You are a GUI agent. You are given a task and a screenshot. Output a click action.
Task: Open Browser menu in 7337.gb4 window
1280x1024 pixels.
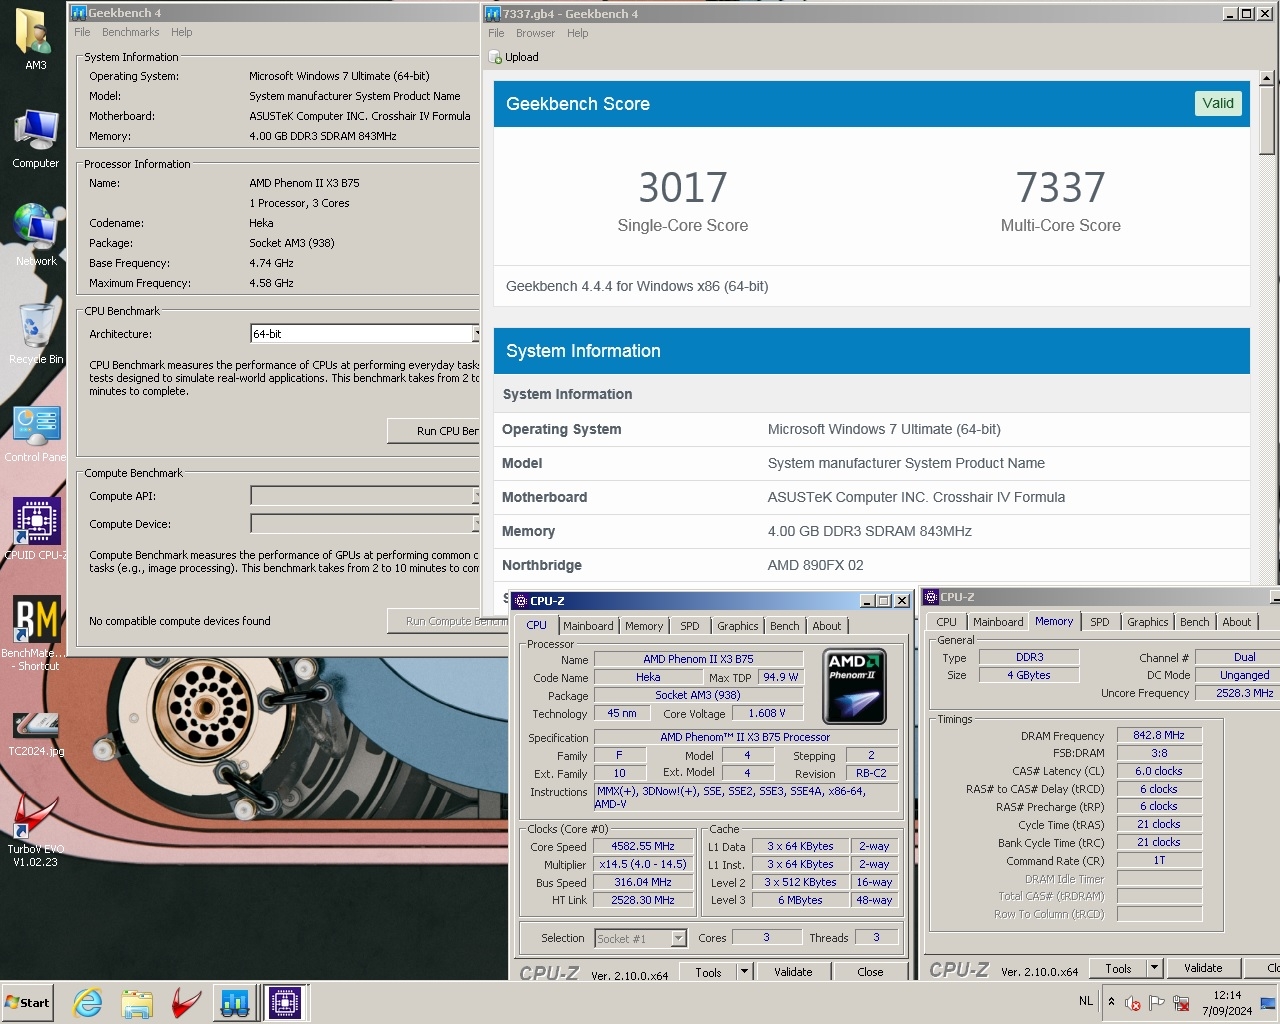point(535,33)
